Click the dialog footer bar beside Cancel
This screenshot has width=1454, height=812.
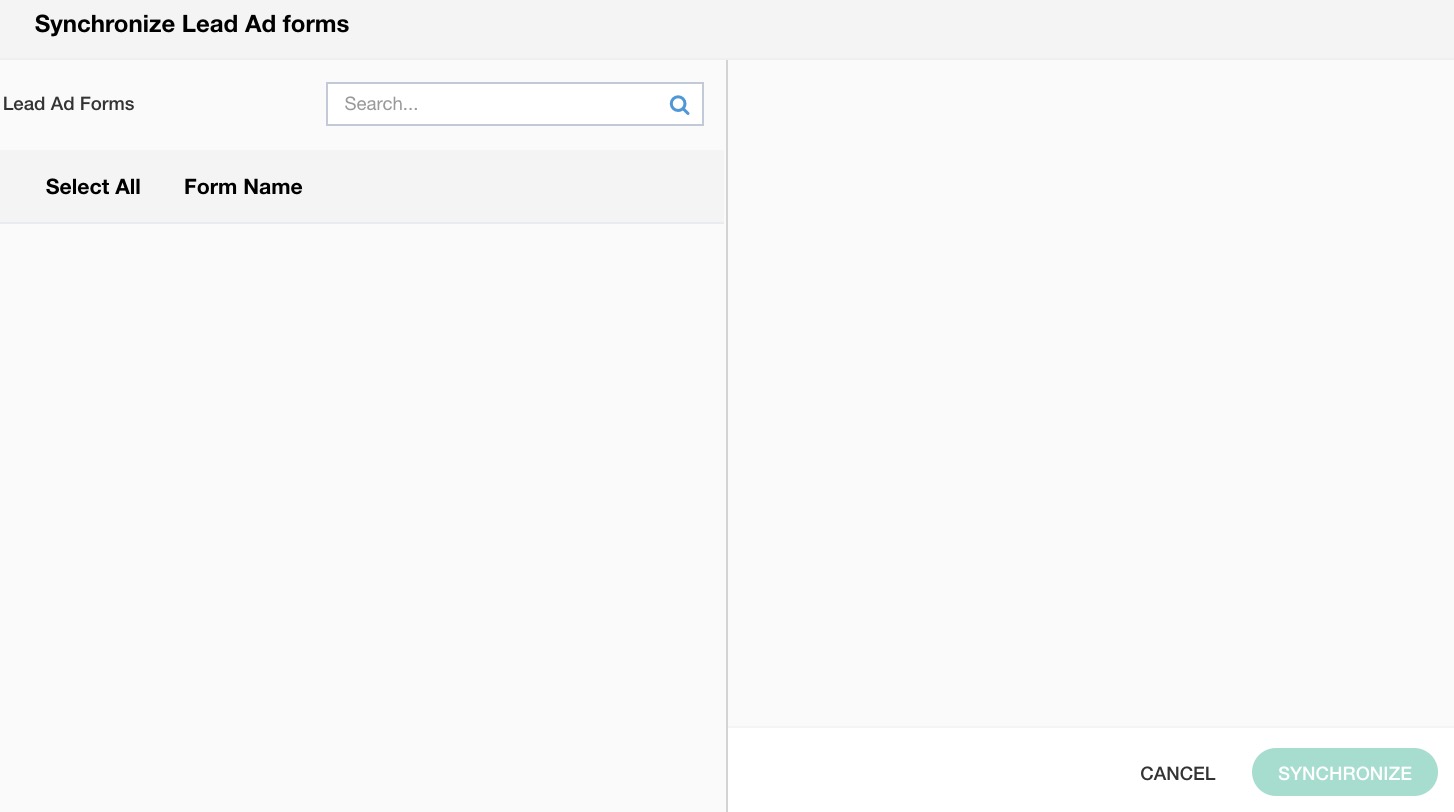tap(930, 771)
